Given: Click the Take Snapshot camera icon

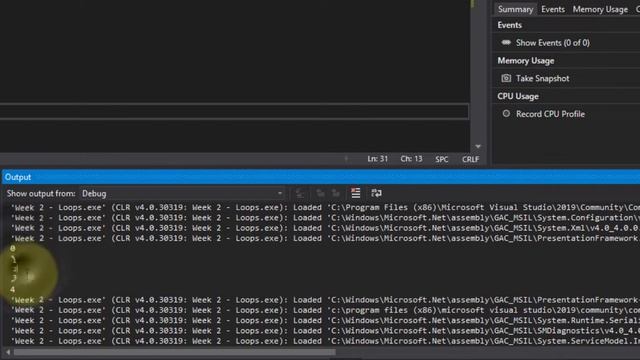Looking at the screenshot, I should (506, 78).
